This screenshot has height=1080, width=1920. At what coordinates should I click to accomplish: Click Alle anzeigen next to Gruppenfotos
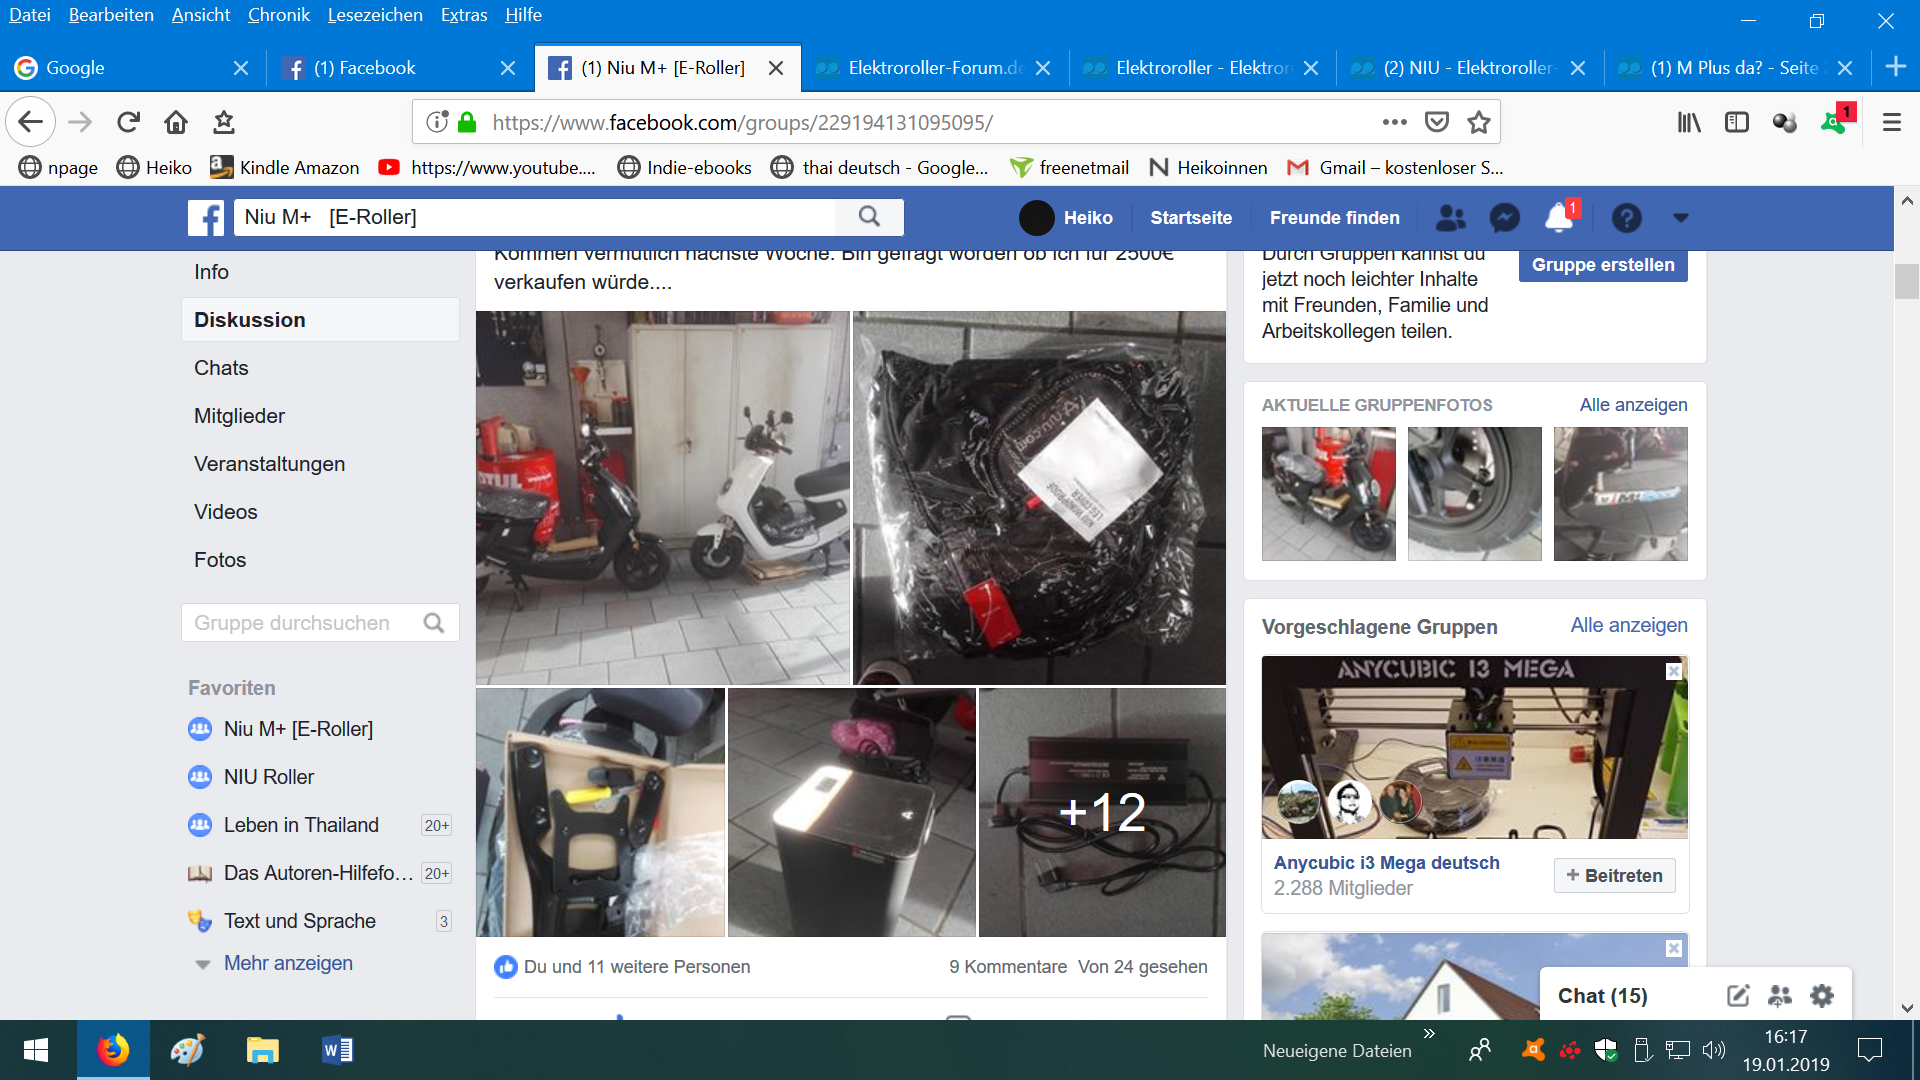point(1633,405)
